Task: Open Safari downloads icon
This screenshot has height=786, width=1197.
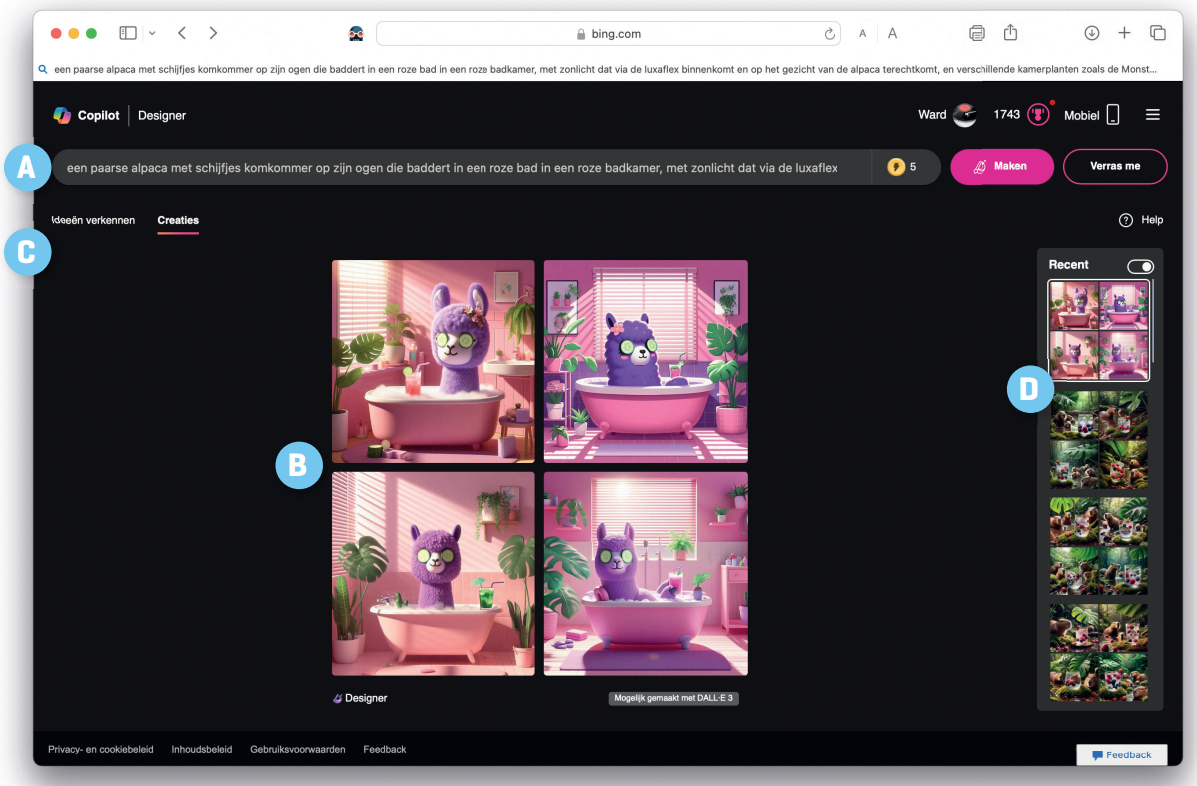Action: click(1091, 33)
